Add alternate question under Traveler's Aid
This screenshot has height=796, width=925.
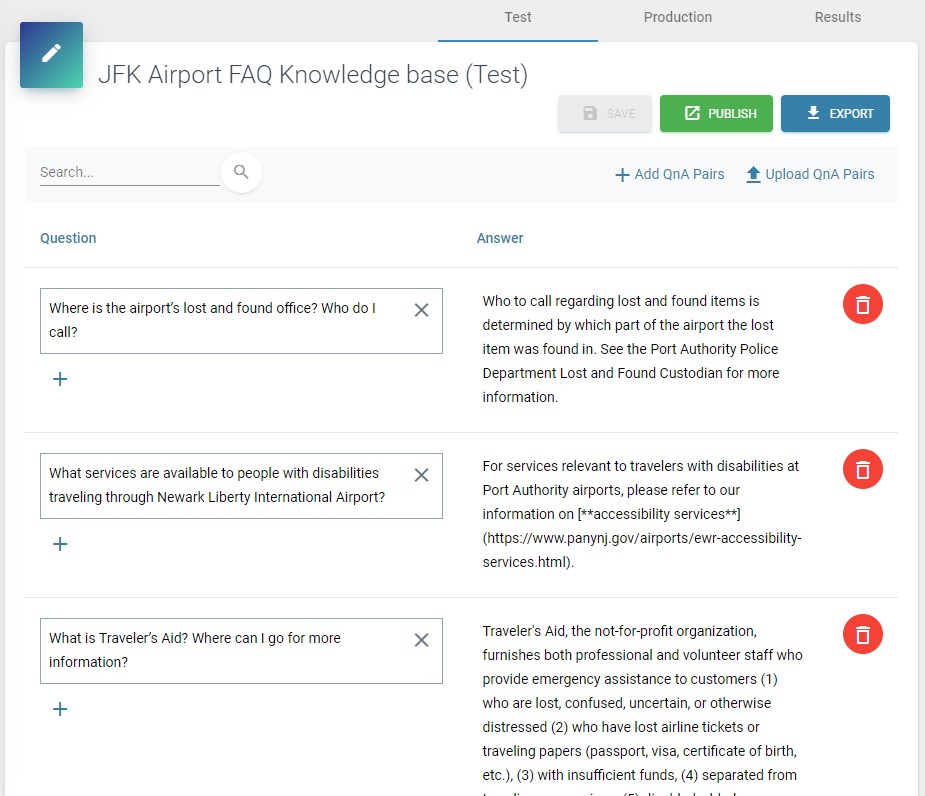tap(60, 709)
